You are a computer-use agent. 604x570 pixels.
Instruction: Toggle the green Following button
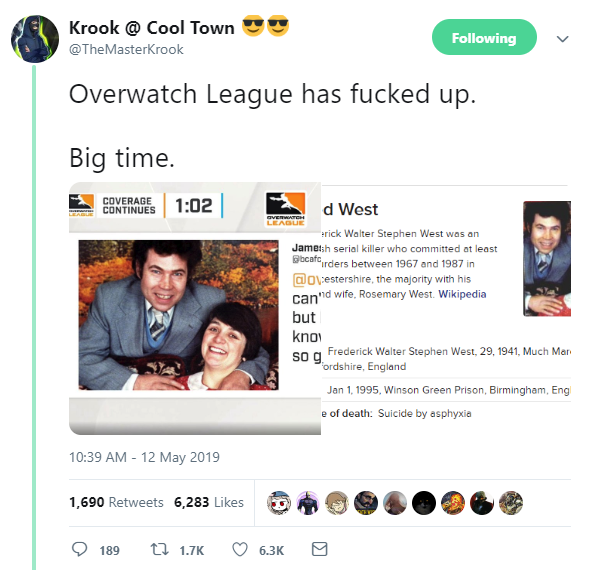484,37
